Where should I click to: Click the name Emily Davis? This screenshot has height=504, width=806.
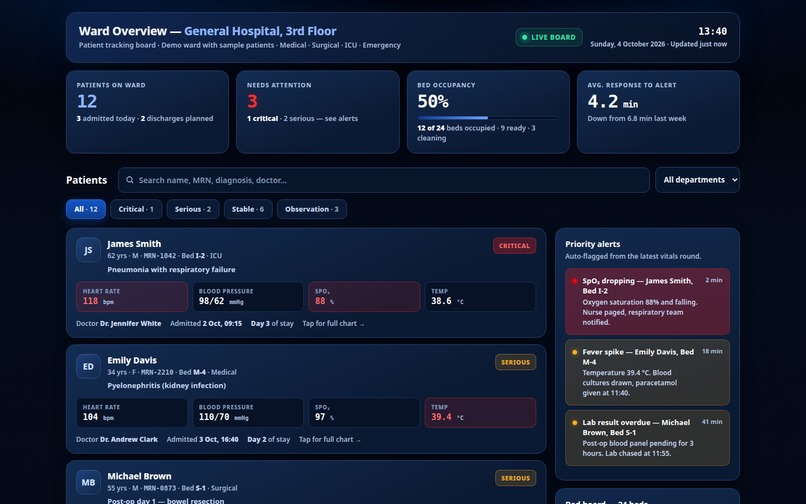132,360
